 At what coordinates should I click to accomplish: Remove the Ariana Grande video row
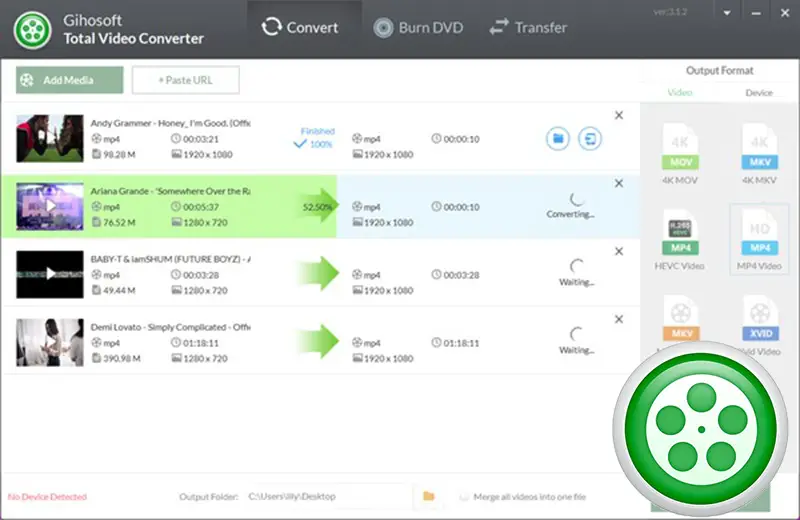[x=619, y=183]
